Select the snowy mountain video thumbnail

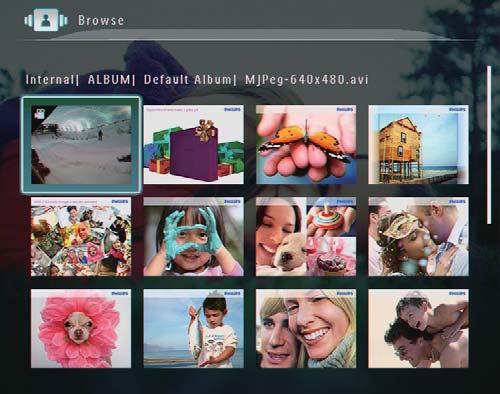coord(81,145)
